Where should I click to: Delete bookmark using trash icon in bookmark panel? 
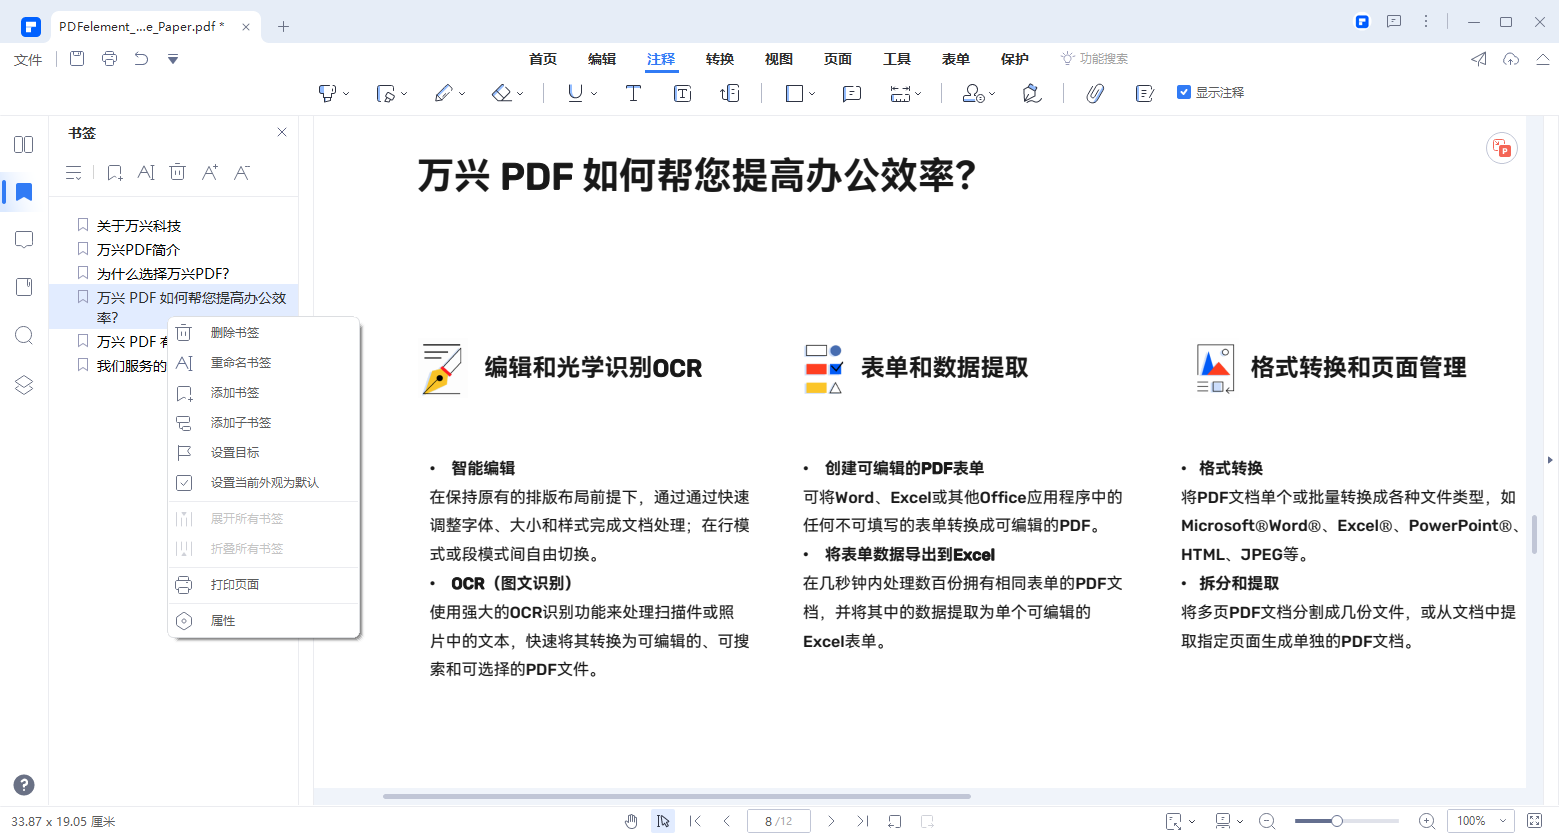pos(177,172)
